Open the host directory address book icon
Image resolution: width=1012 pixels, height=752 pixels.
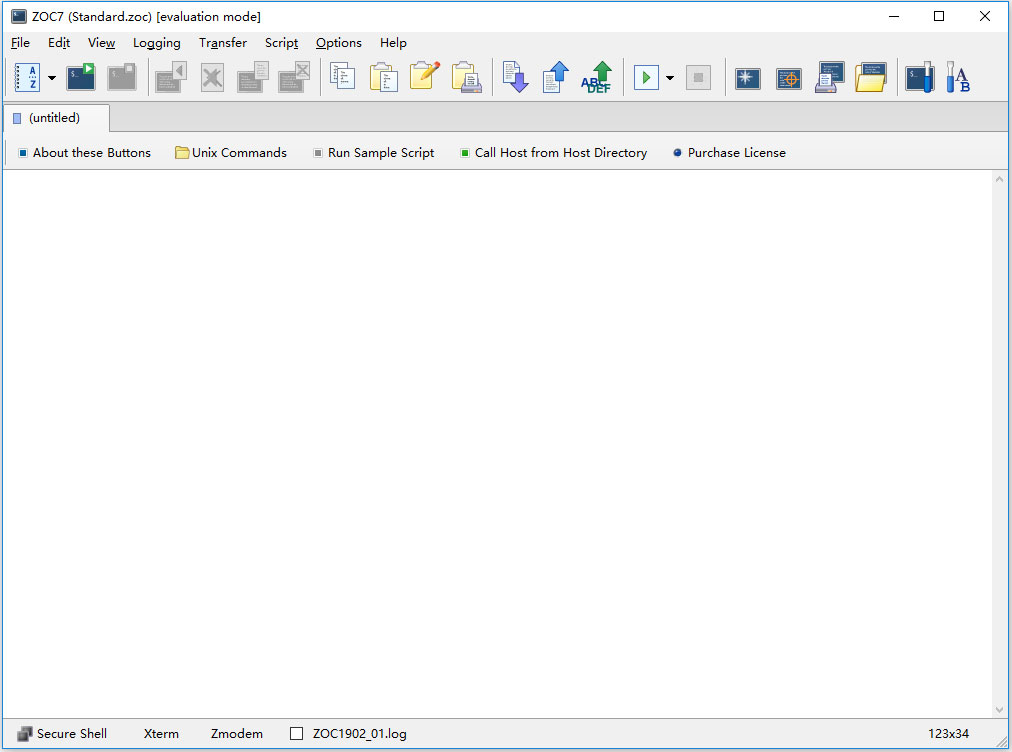(27, 77)
